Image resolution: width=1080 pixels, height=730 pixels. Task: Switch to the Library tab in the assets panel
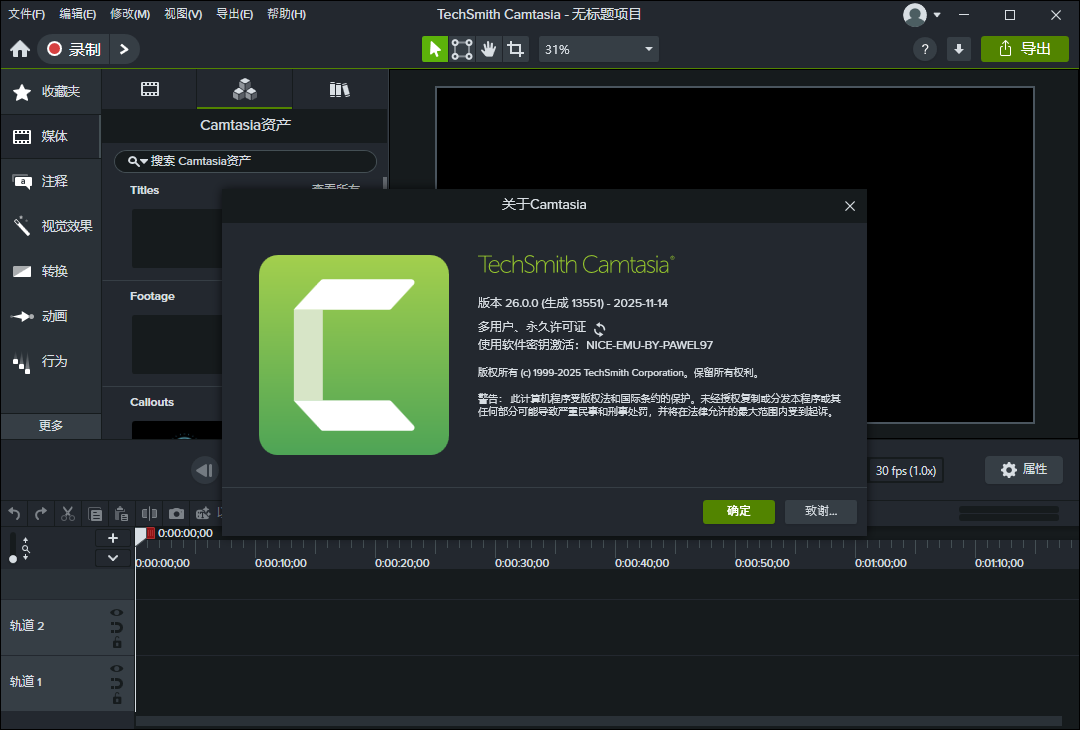pos(340,89)
